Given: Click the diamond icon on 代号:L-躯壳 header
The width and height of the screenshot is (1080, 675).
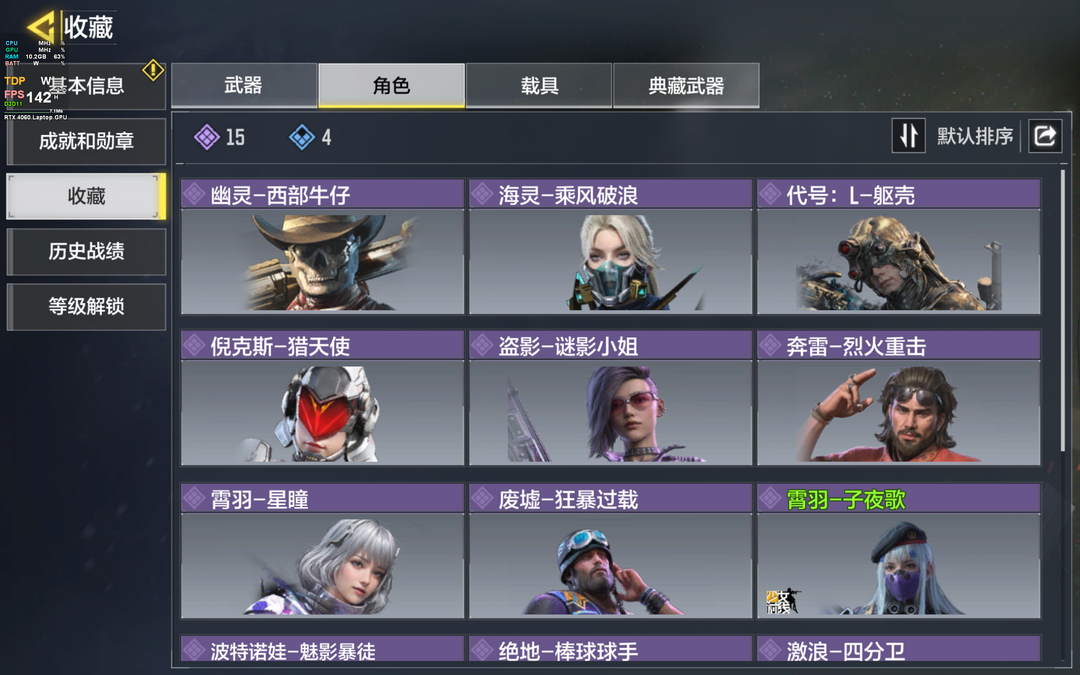Looking at the screenshot, I should click(x=770, y=194).
